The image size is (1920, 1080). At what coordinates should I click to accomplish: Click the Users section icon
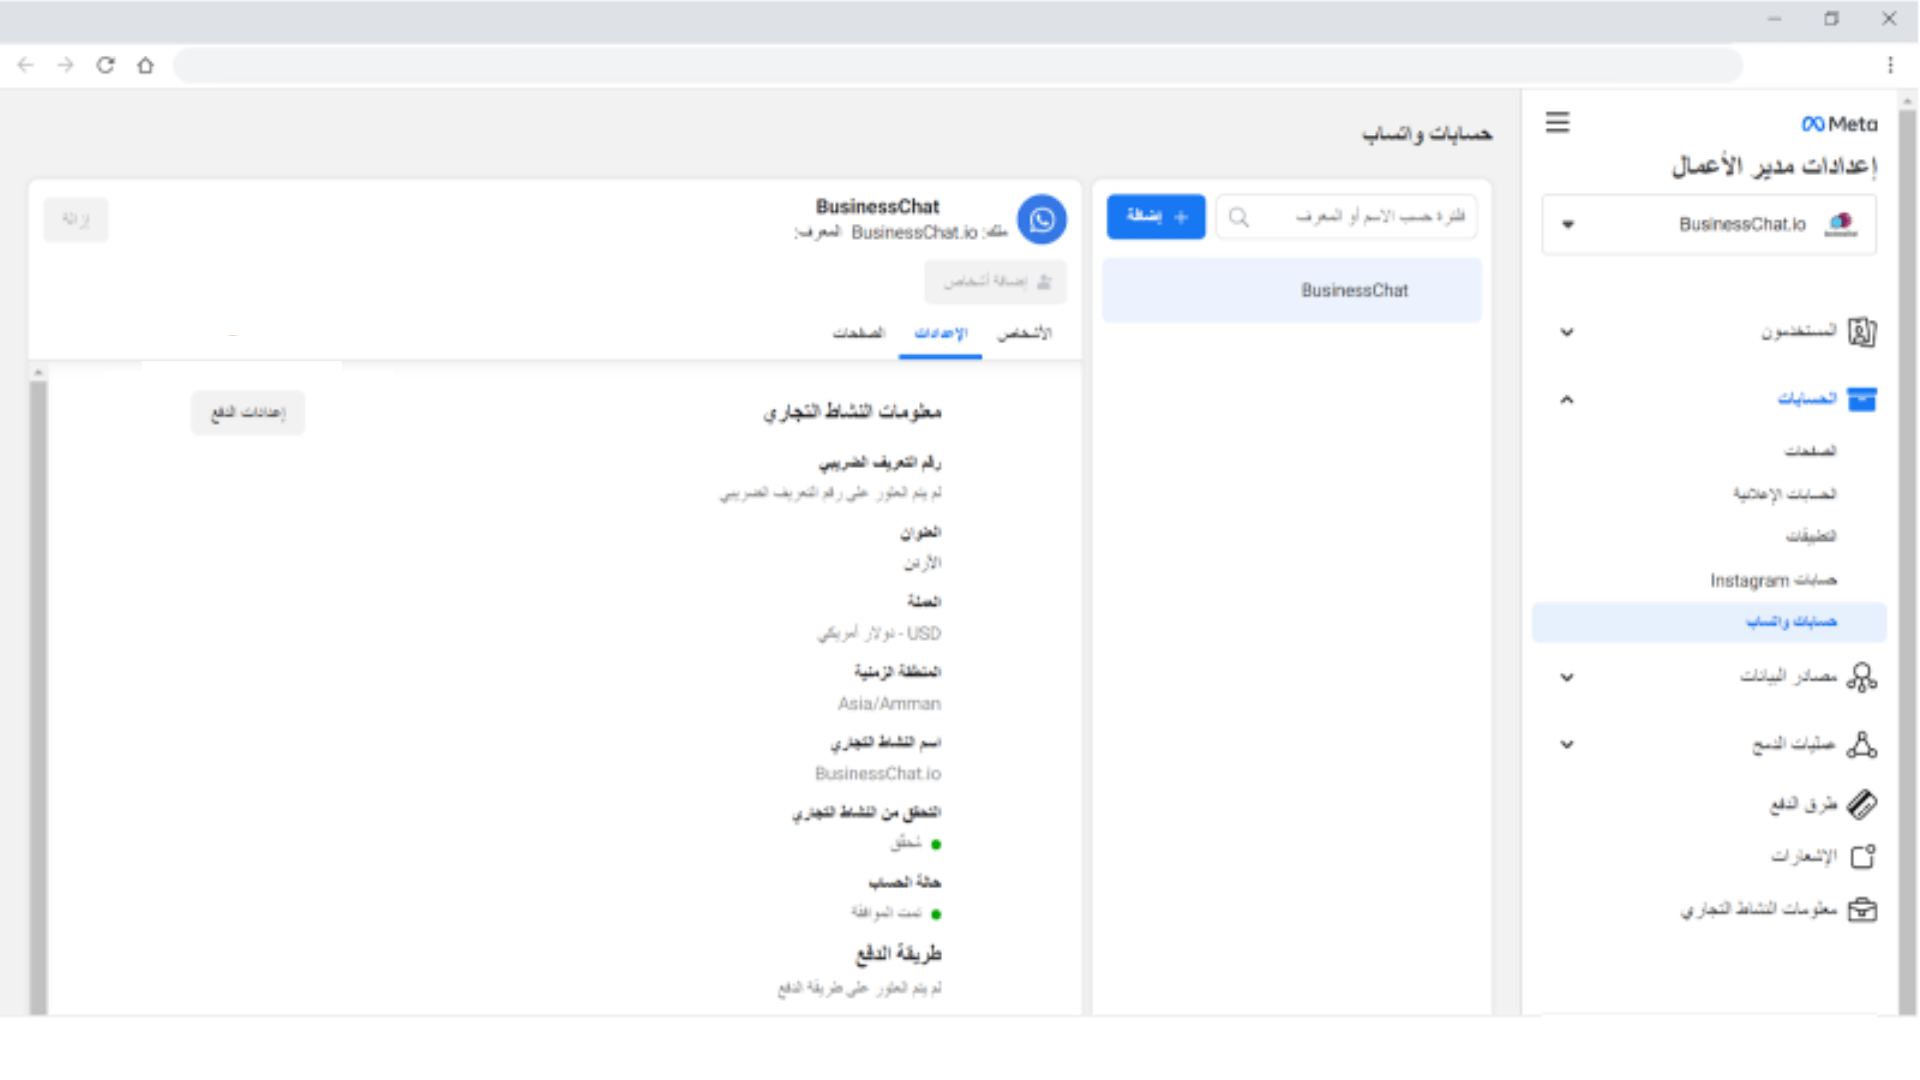tap(1861, 332)
